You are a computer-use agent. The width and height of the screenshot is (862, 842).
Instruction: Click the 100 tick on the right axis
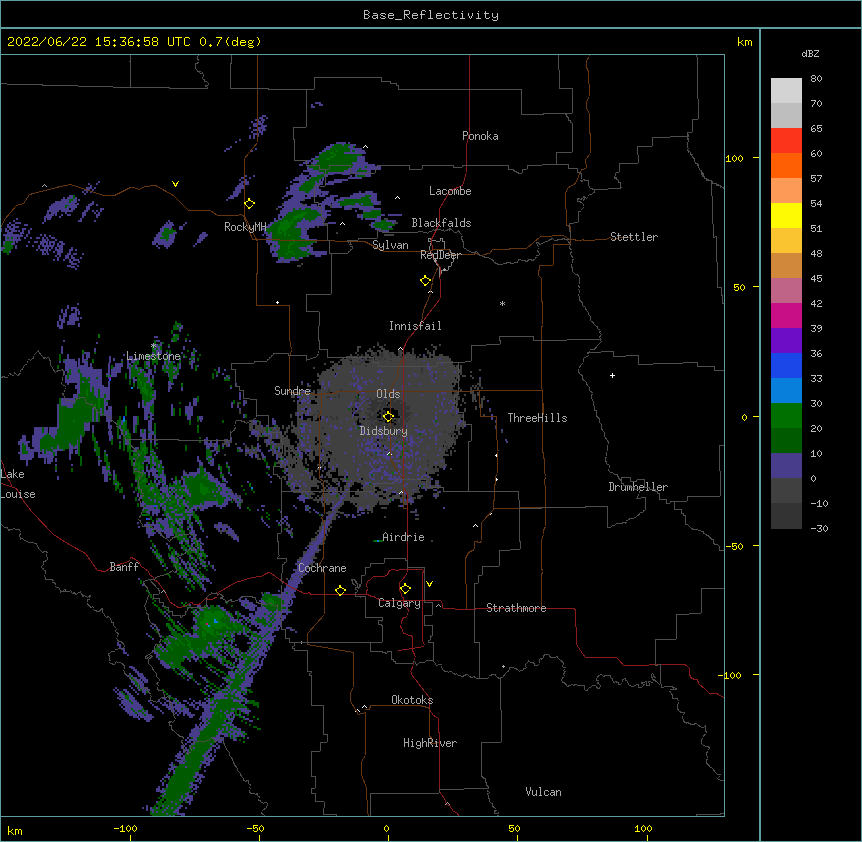734,158
